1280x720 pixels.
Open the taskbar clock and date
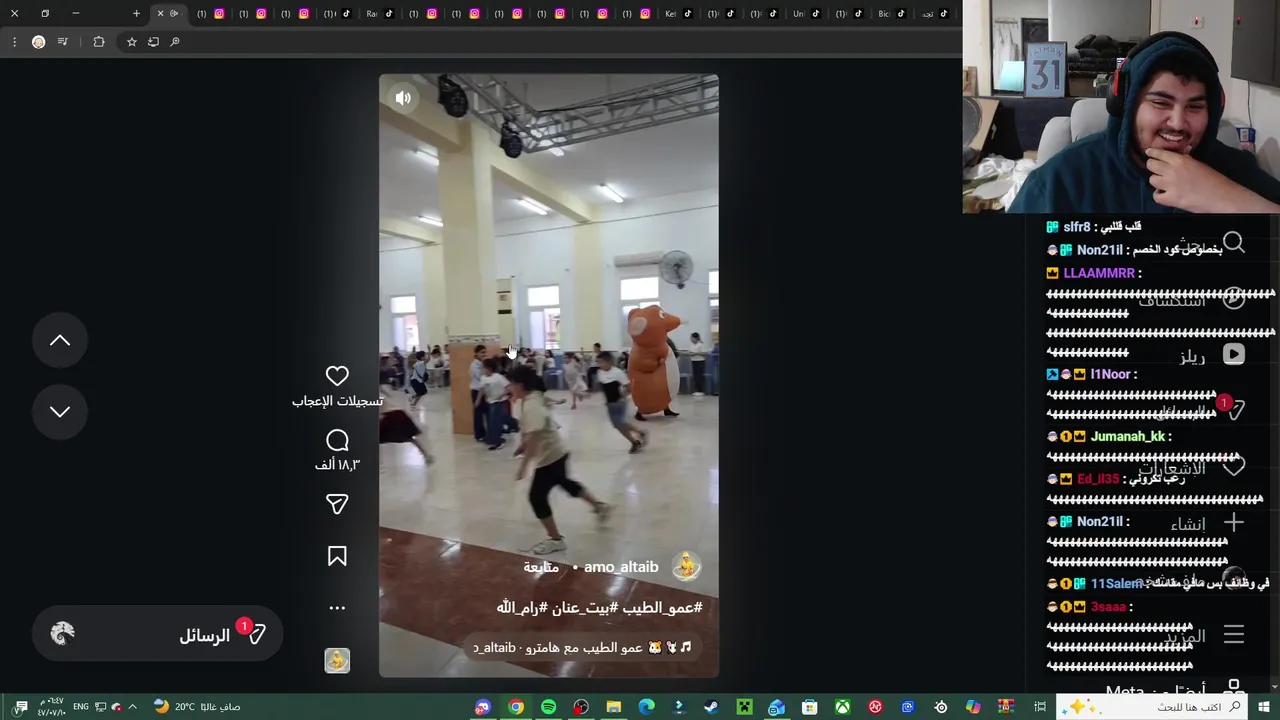[52, 707]
